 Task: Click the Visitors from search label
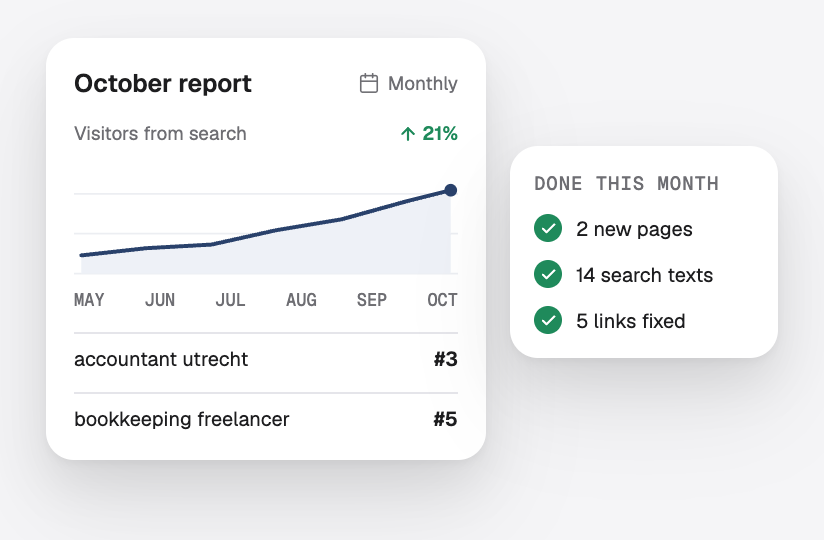(x=160, y=133)
